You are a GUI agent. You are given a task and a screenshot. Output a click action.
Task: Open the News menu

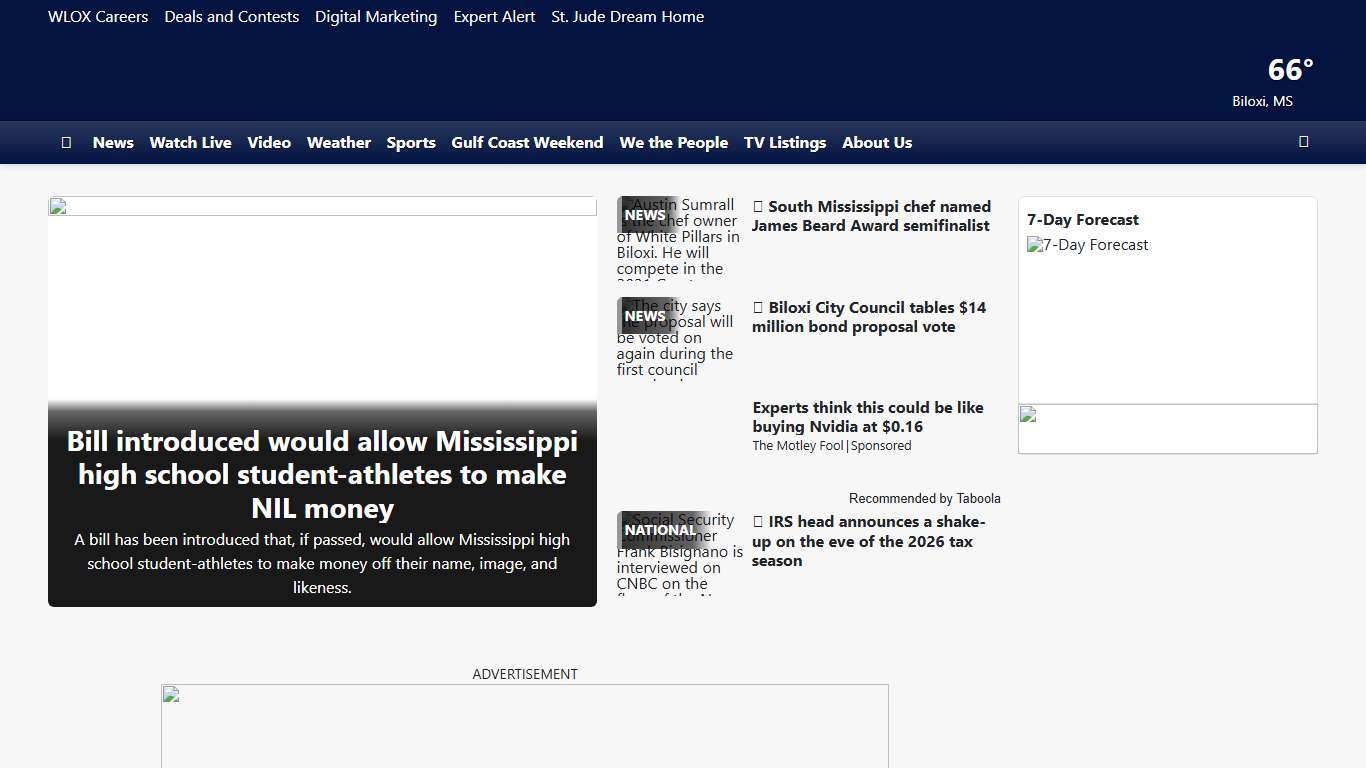(113, 143)
